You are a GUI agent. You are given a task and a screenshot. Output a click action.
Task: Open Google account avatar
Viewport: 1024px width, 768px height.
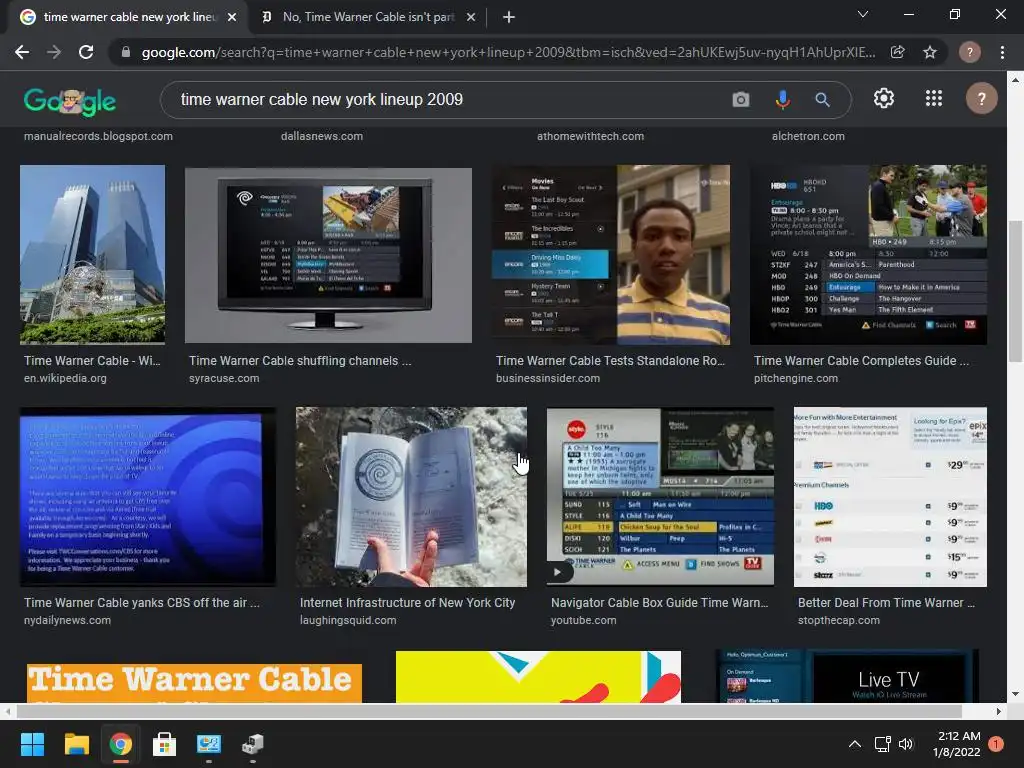click(982, 99)
